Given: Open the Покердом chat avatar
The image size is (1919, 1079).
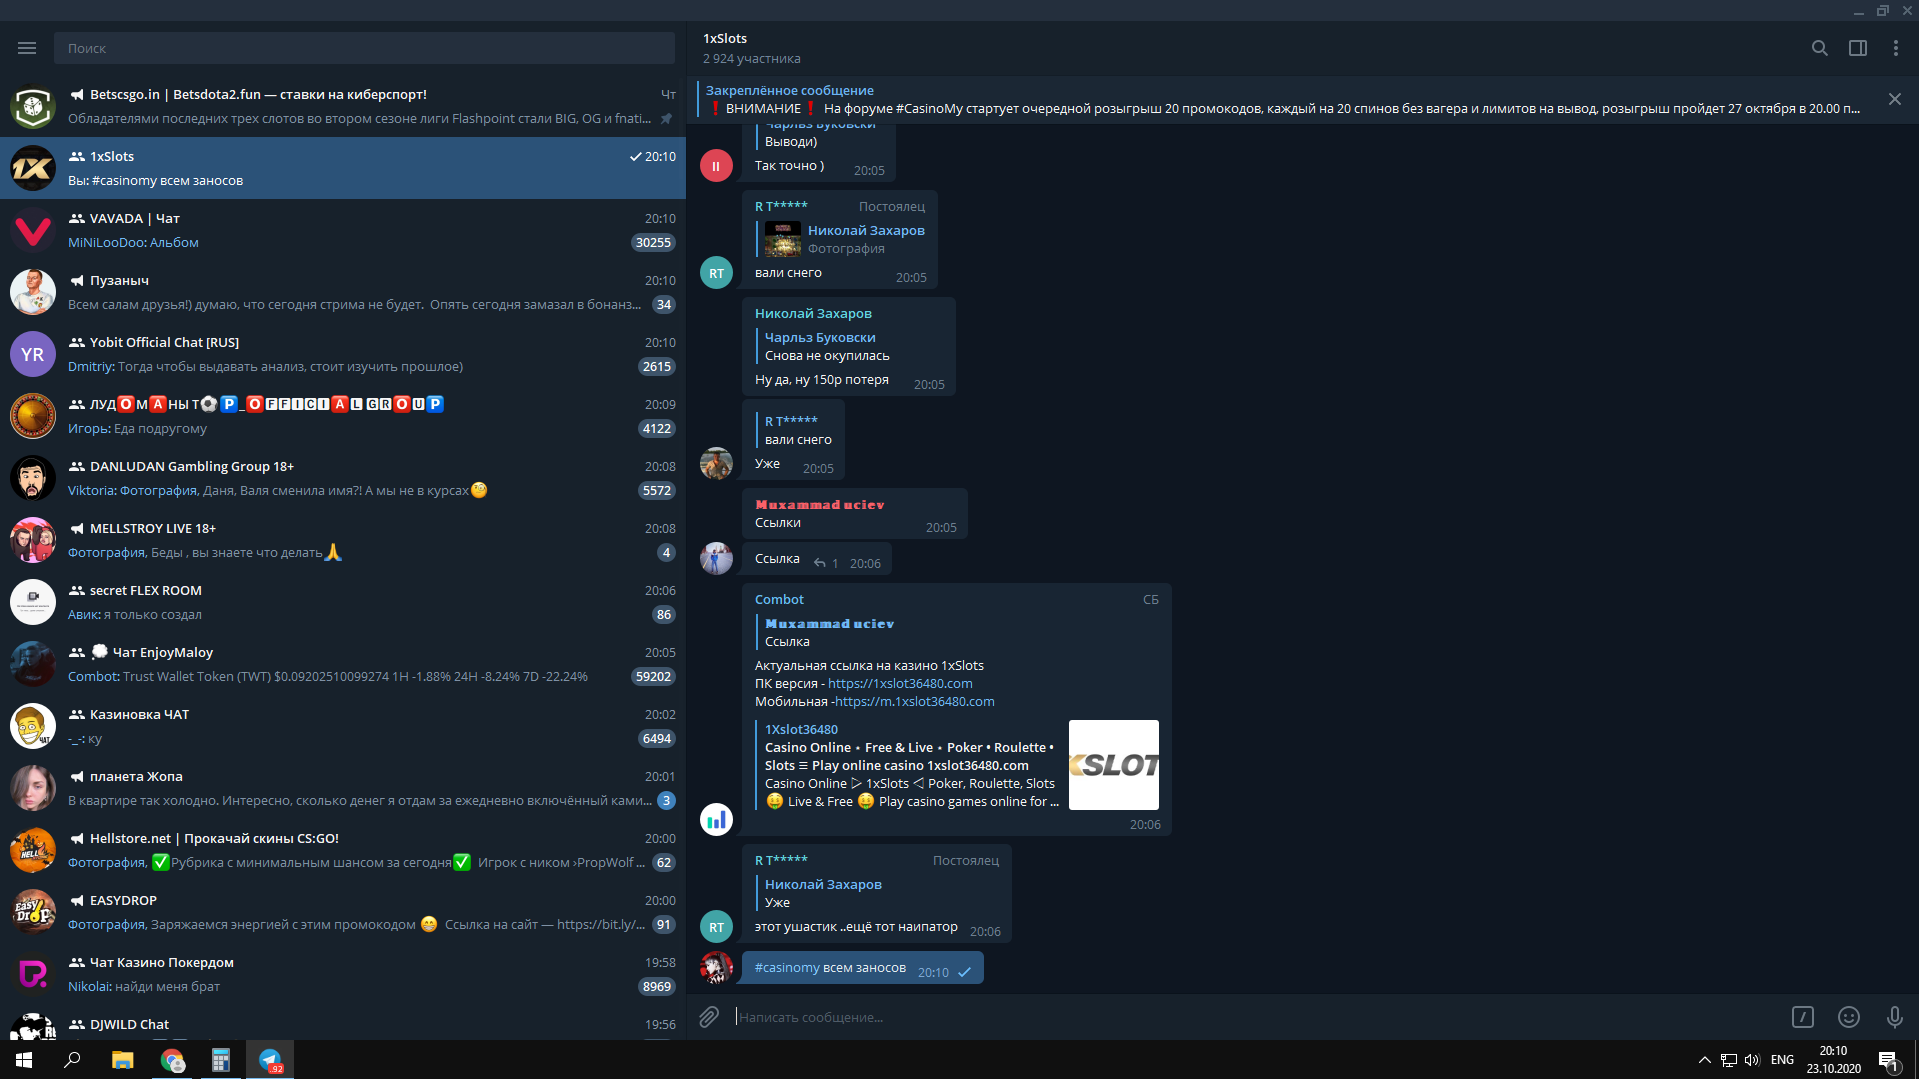Looking at the screenshot, I should point(33,974).
